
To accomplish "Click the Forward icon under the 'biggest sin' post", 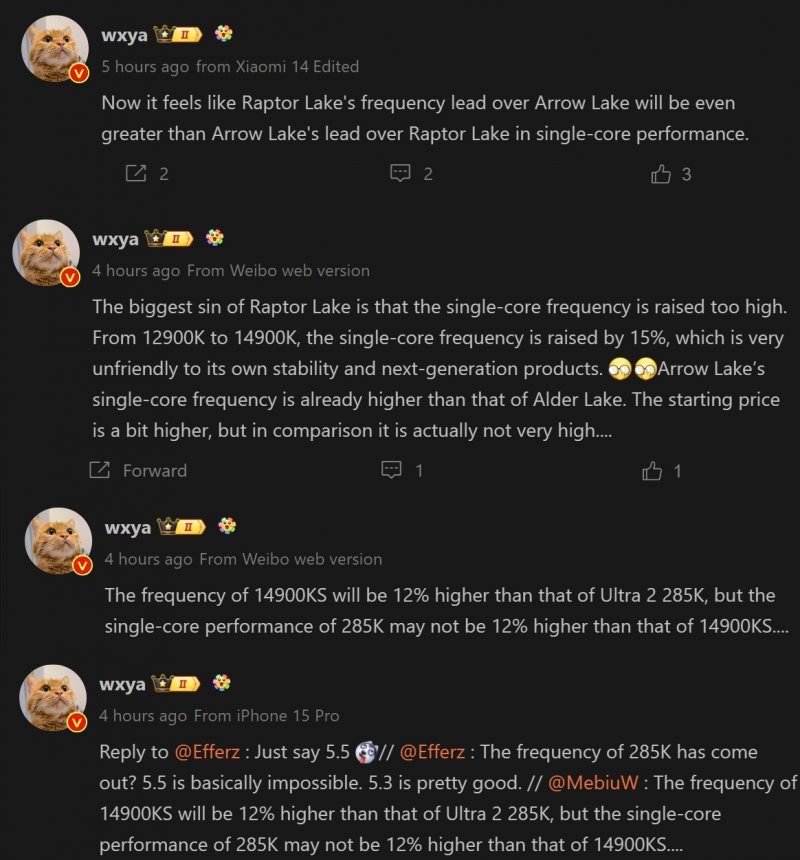I will [99, 470].
